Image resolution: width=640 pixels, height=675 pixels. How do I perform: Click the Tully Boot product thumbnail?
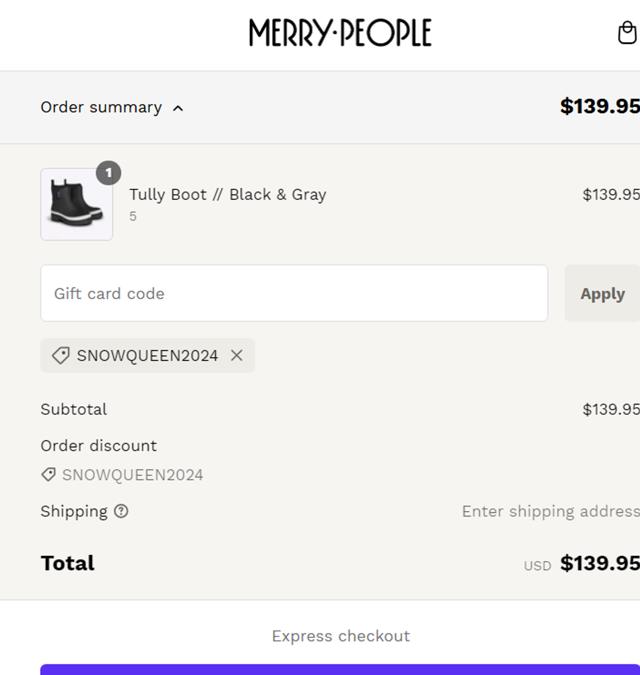[x=76, y=204]
